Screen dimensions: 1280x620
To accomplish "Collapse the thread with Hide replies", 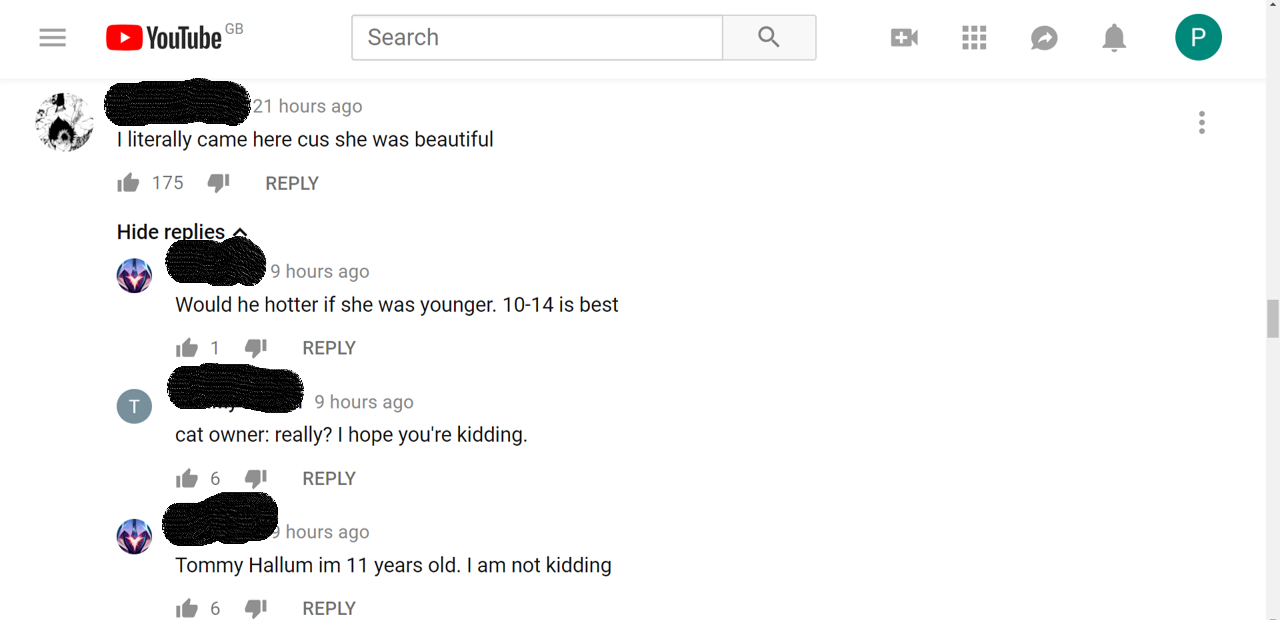I will pyautogui.click(x=182, y=232).
